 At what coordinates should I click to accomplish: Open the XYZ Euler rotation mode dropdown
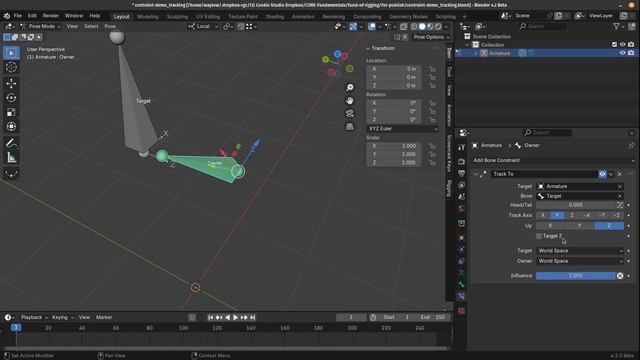pos(402,129)
